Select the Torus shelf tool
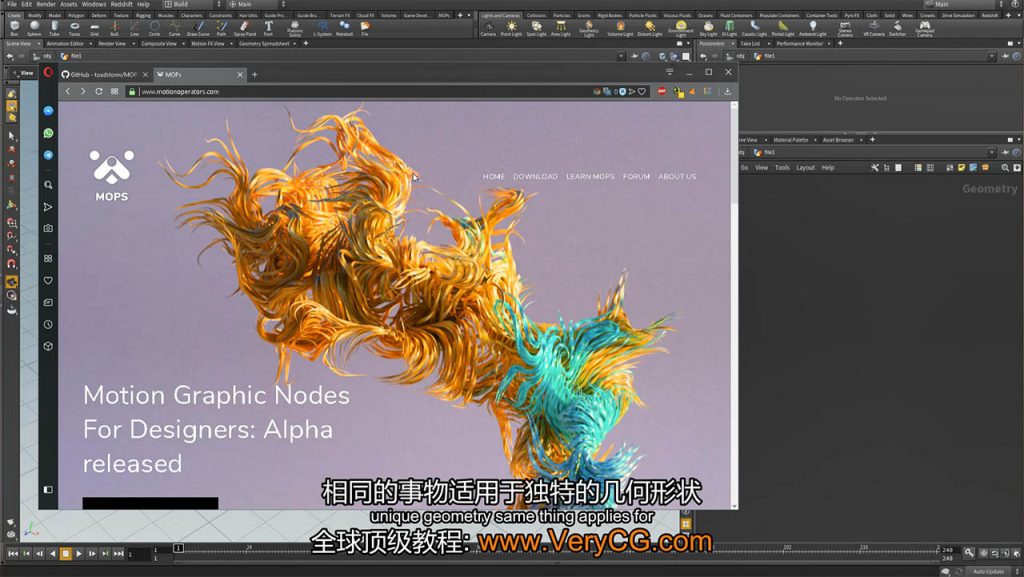The image size is (1024, 577). (74, 28)
